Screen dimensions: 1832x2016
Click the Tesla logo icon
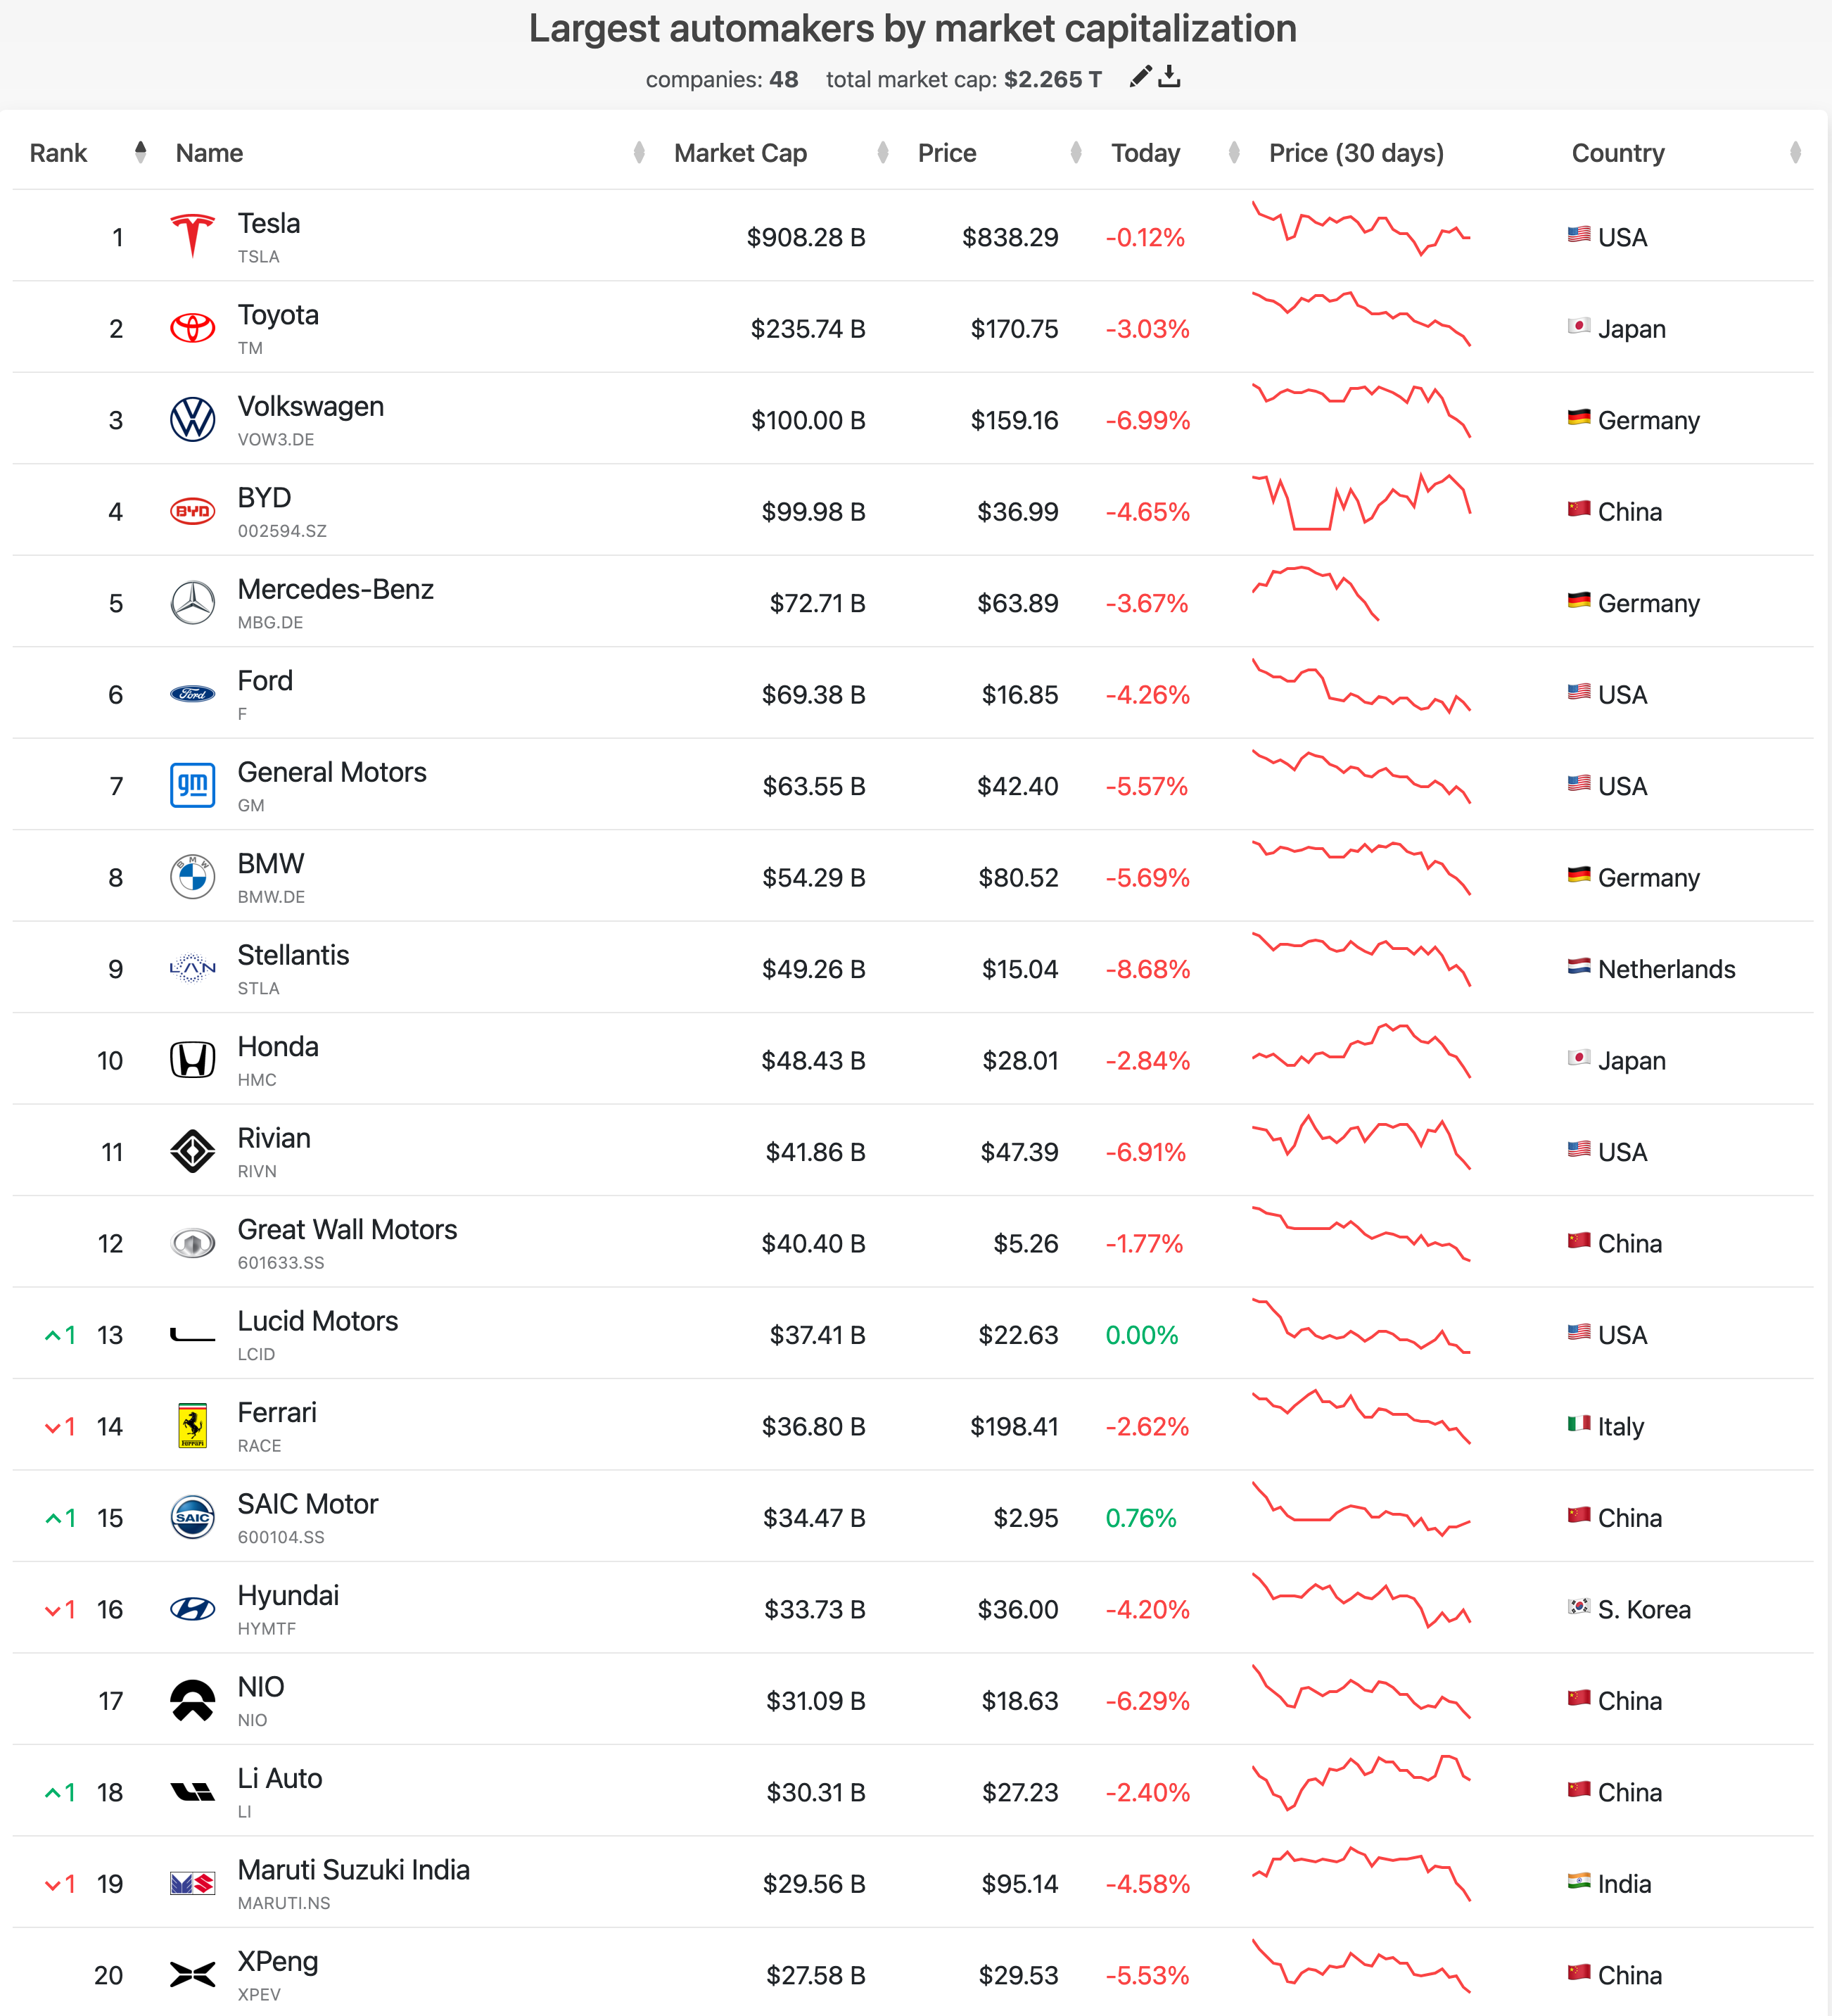(x=193, y=236)
